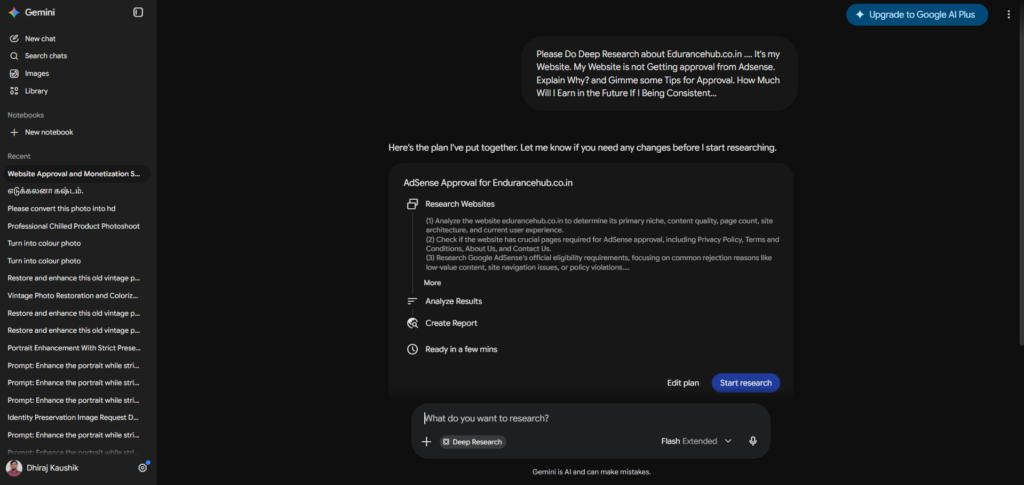Click Upgrade to Google AI Plus

pos(917,14)
